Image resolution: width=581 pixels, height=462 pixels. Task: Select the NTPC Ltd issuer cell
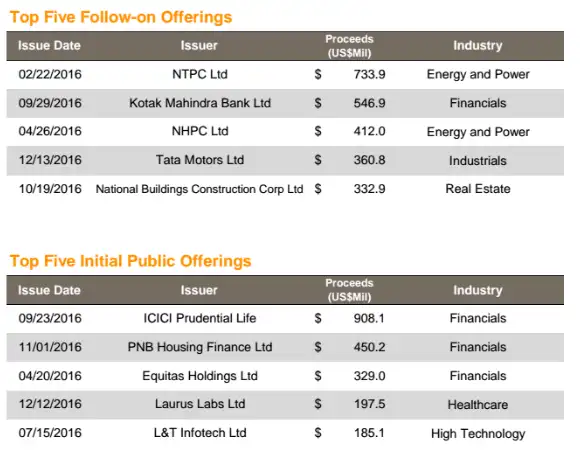pos(200,74)
